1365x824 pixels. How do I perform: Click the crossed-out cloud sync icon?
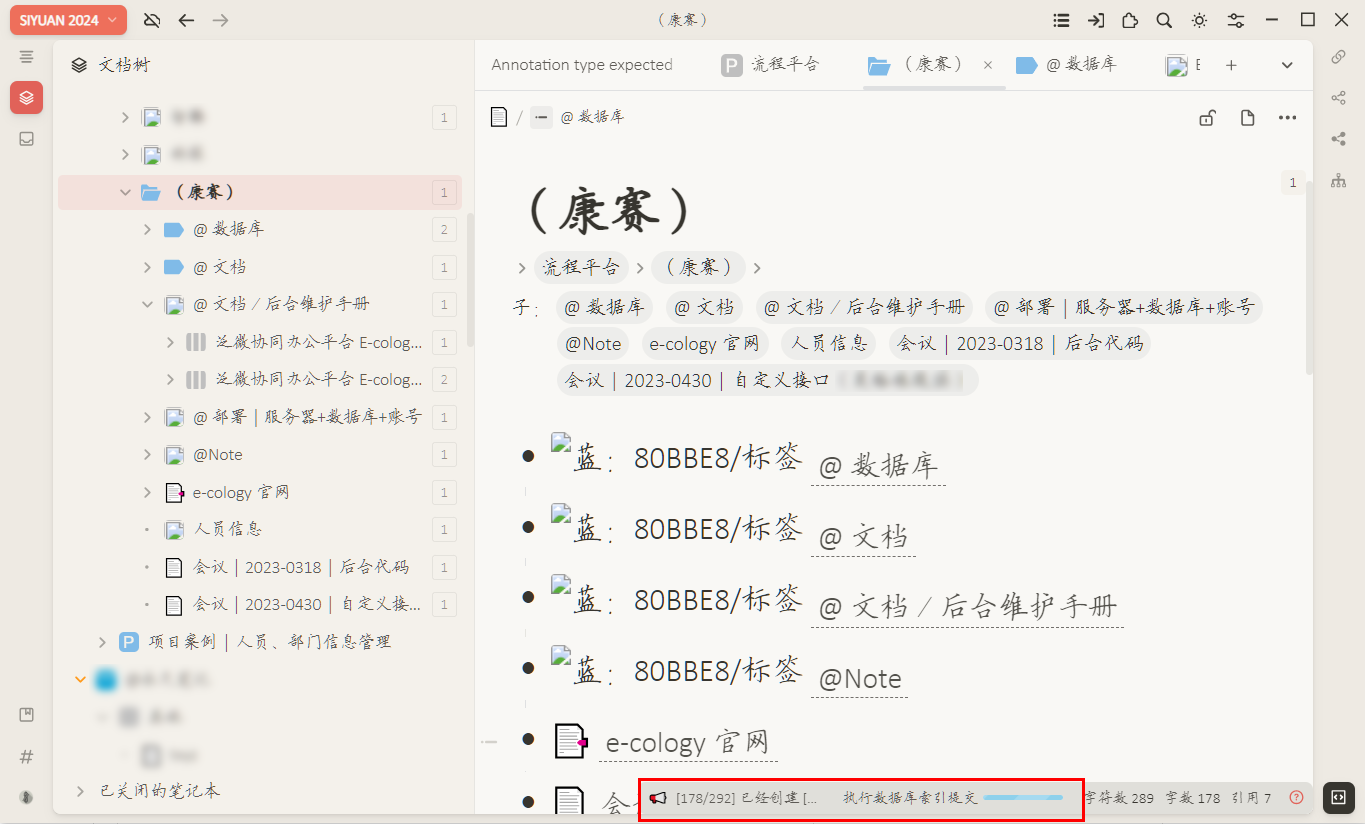pos(152,20)
